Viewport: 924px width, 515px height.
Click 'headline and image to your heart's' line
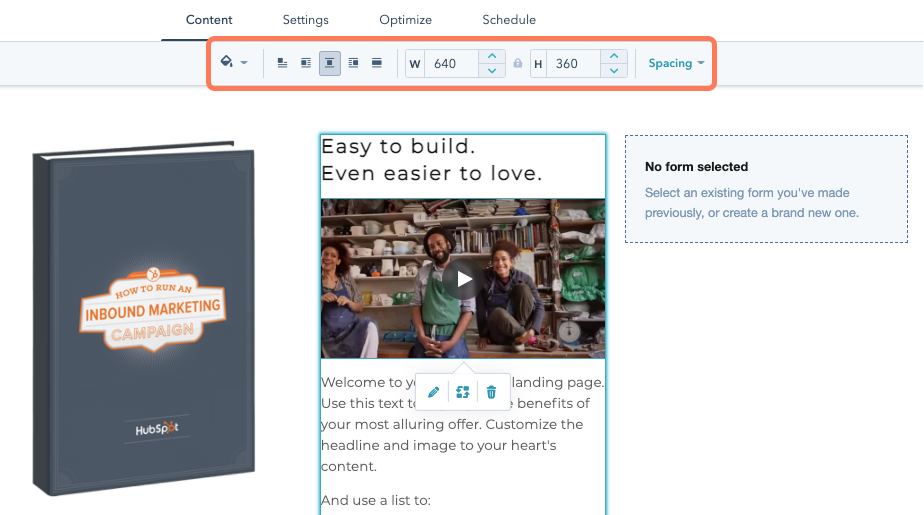coord(439,445)
